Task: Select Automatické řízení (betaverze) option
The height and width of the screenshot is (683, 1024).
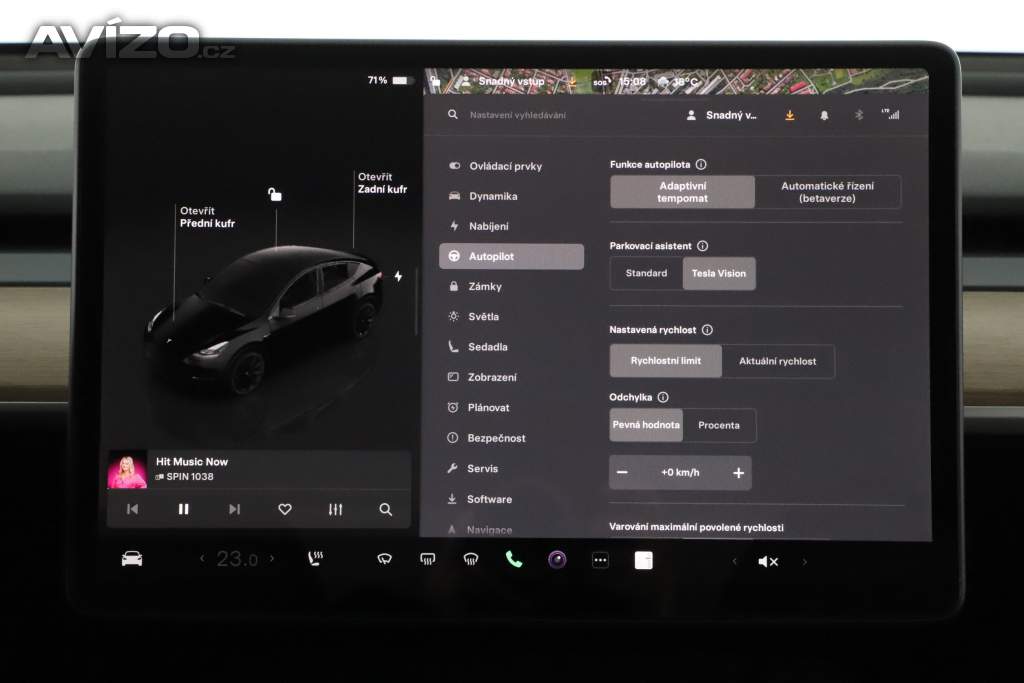Action: click(827, 192)
